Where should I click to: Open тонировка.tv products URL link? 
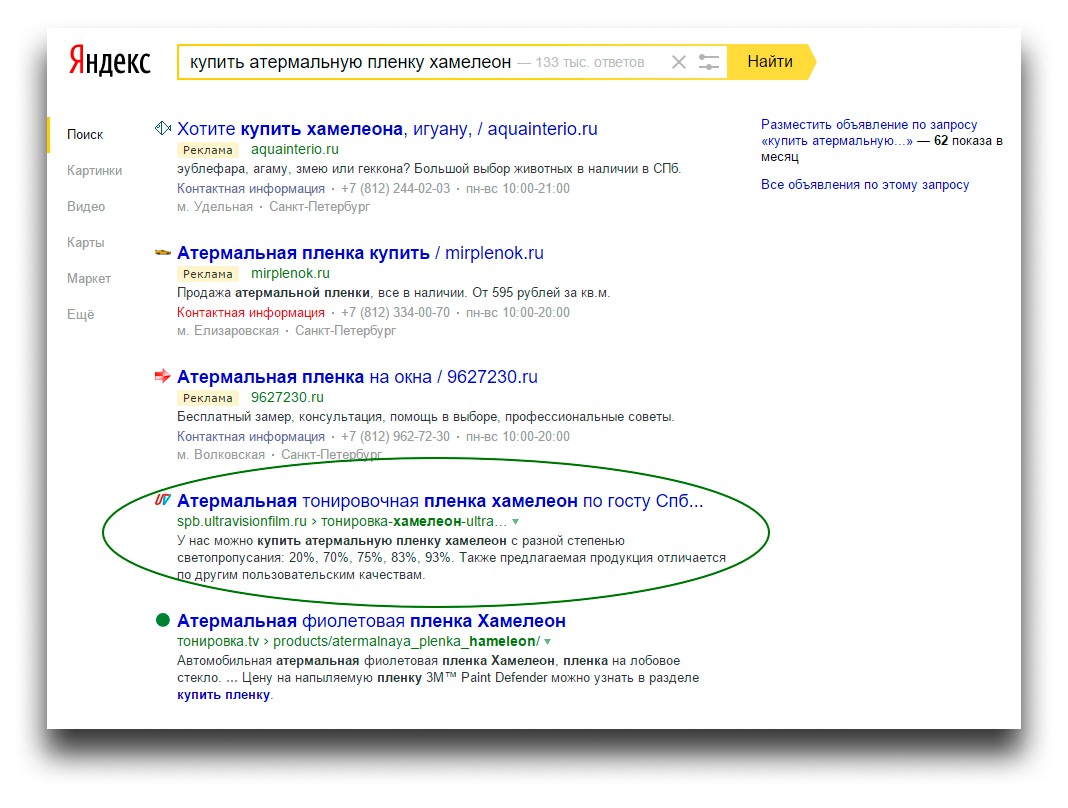click(358, 641)
